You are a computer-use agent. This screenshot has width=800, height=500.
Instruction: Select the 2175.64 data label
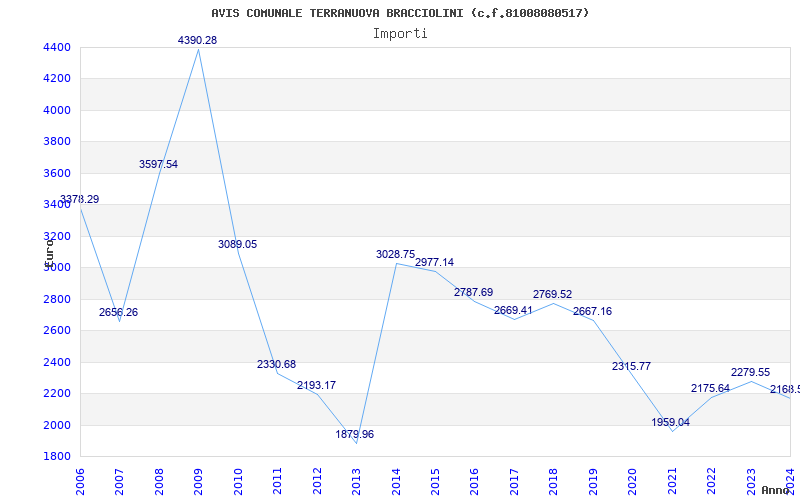[711, 388]
